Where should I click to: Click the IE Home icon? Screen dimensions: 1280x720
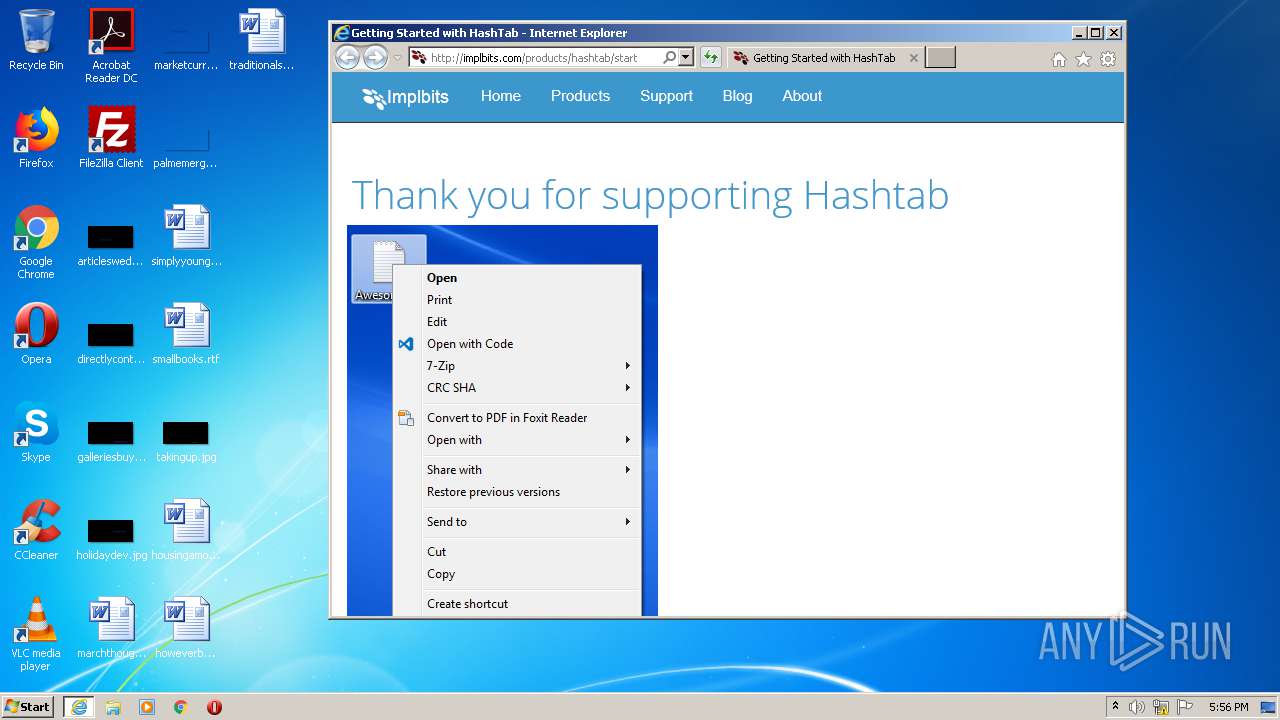1059,59
